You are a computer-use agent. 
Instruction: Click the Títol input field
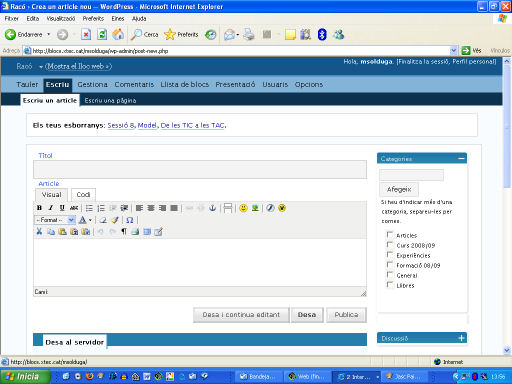(200, 169)
